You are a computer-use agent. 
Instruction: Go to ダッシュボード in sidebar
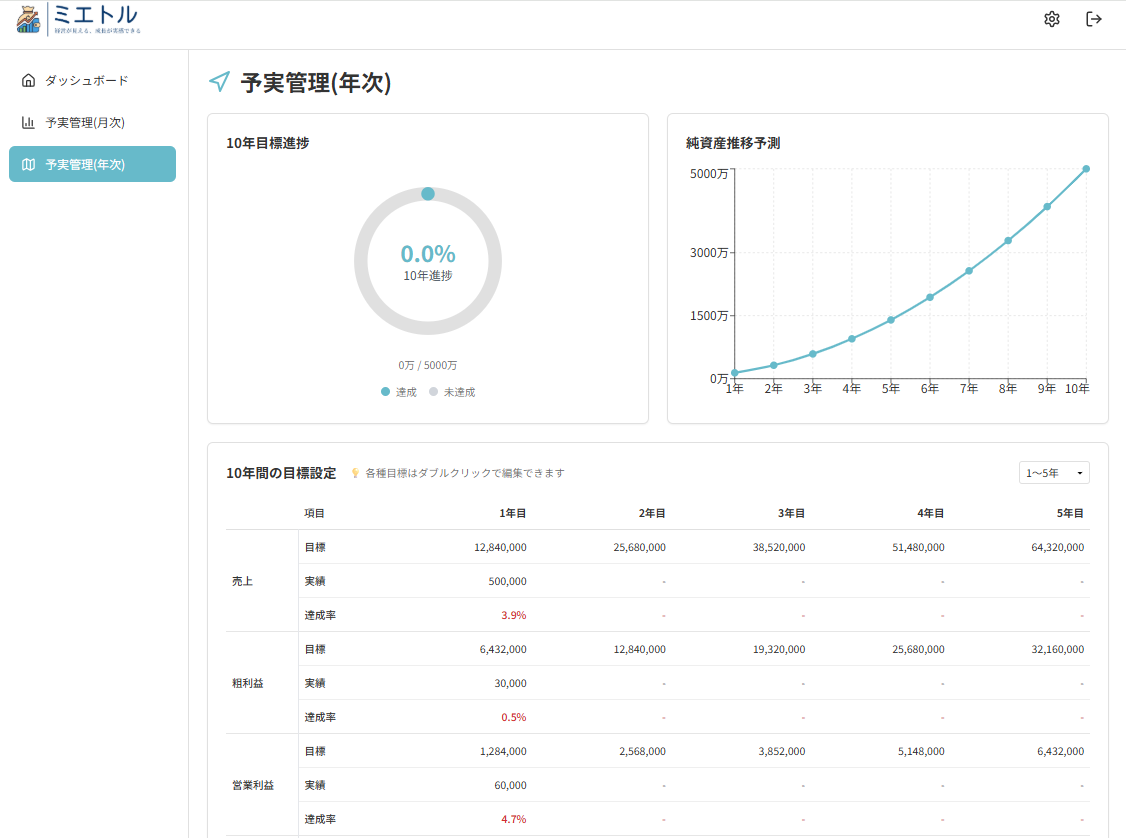click(86, 80)
